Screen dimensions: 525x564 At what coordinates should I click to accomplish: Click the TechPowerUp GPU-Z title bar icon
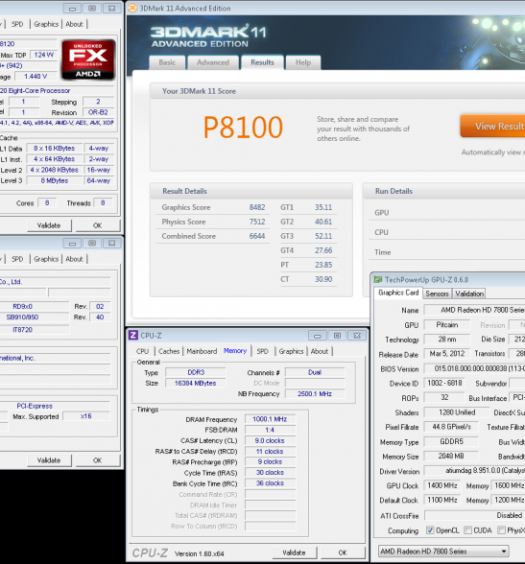coord(378,279)
